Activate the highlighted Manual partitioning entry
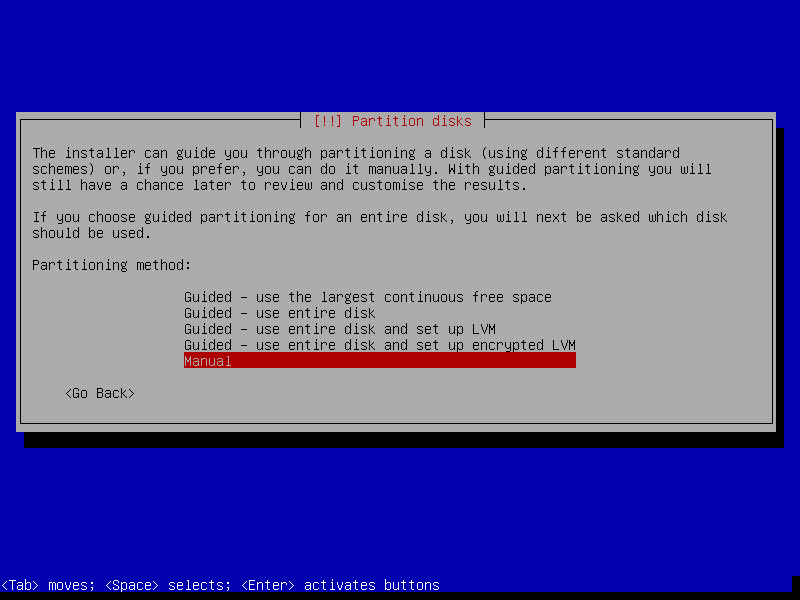 (380, 361)
